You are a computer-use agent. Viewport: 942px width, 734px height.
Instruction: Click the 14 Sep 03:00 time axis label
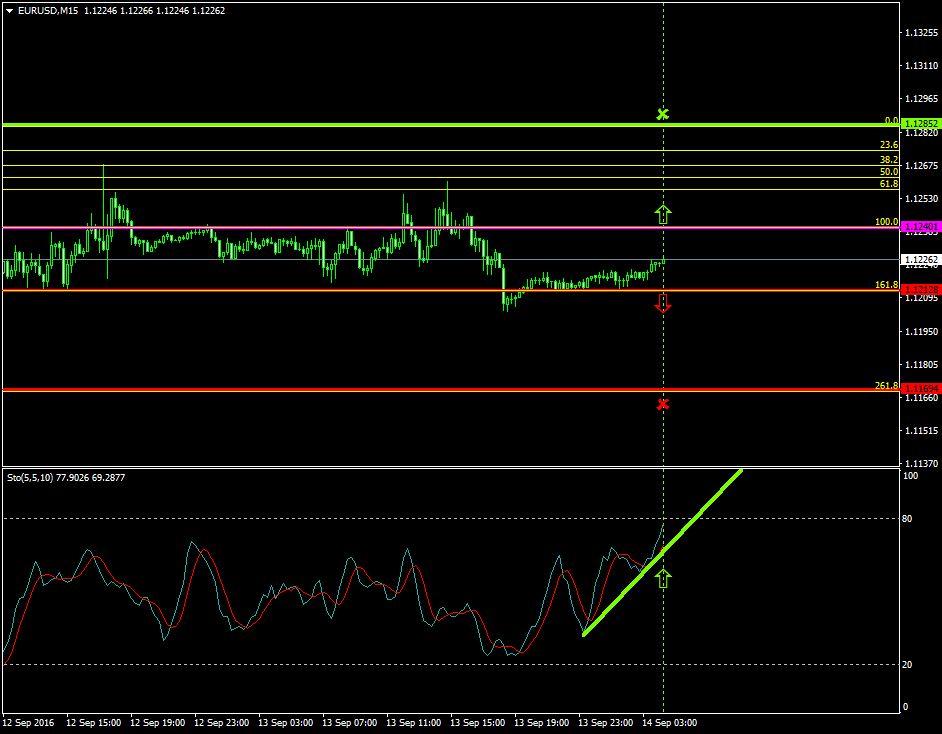(672, 722)
